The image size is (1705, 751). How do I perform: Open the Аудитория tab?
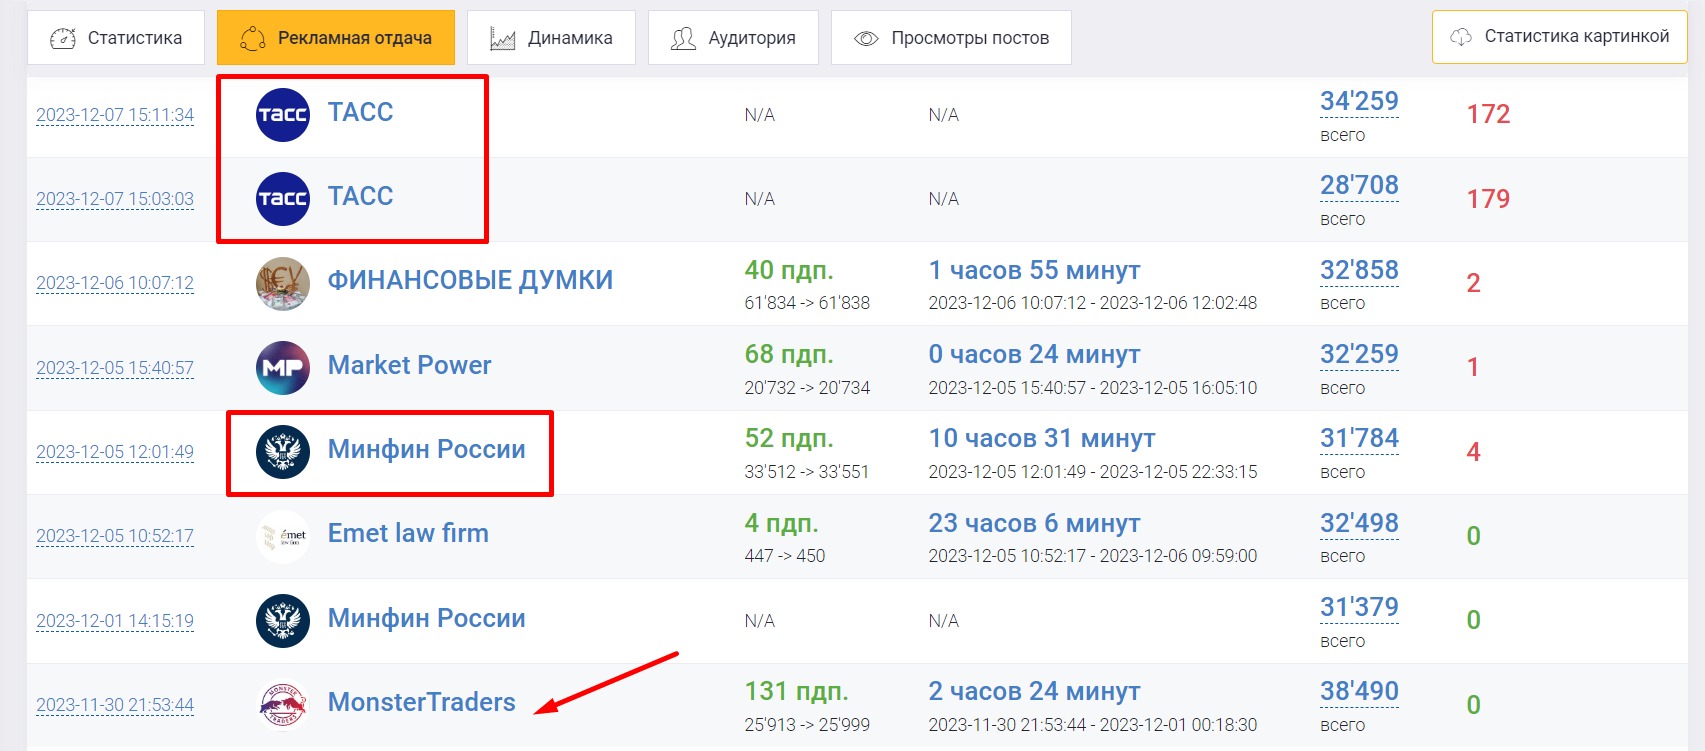733,38
